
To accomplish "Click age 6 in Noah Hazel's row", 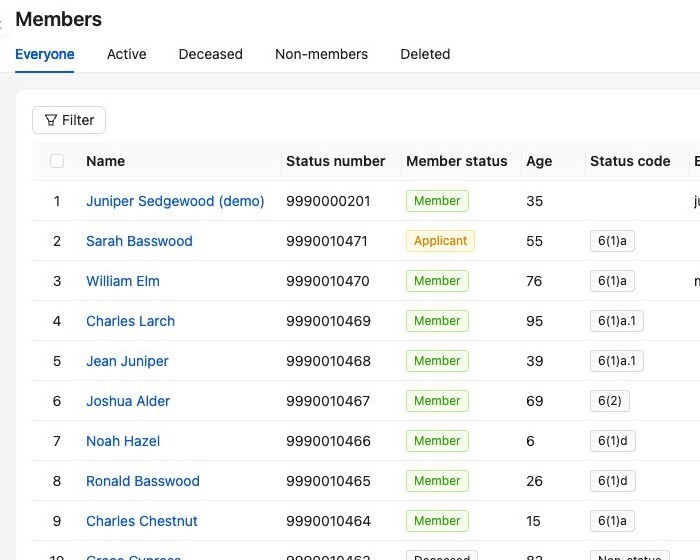I will pyautogui.click(x=530, y=441).
